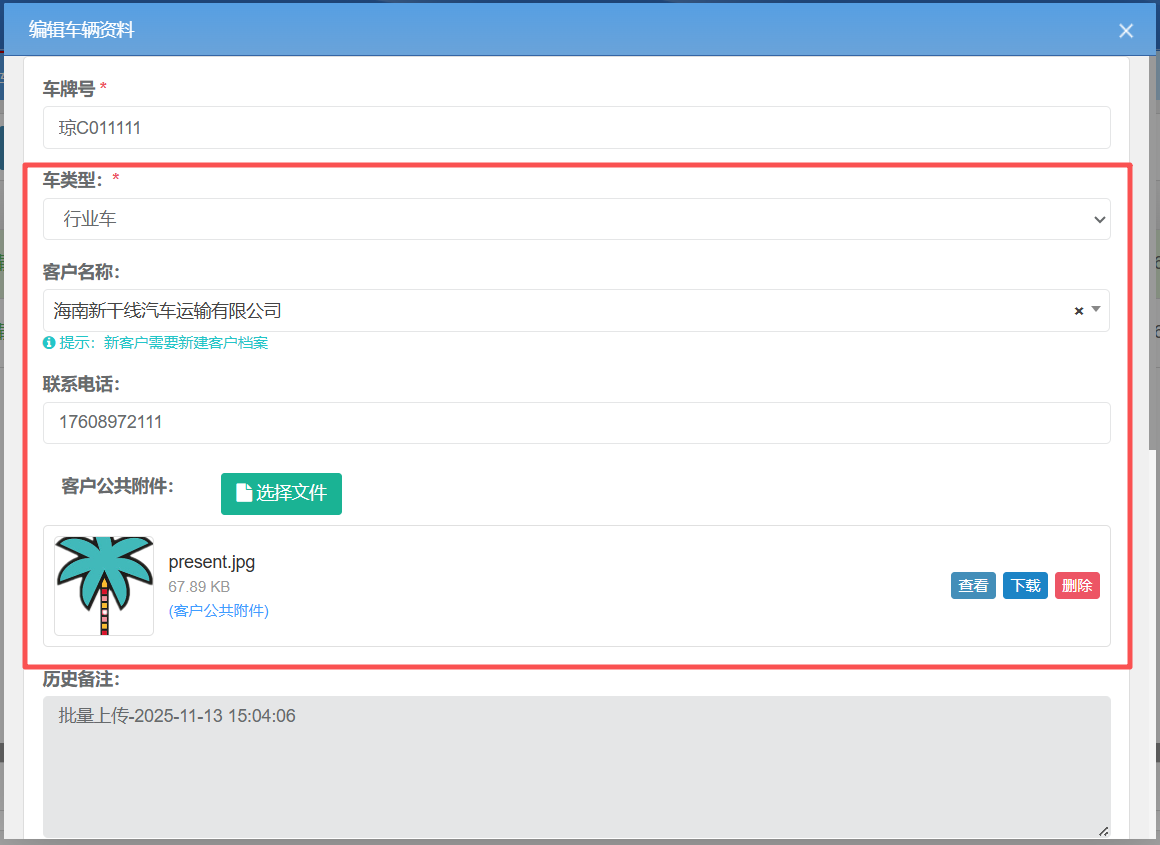Open the 车类型 vehicle type dropdown
The height and width of the screenshot is (845, 1160).
(x=576, y=219)
